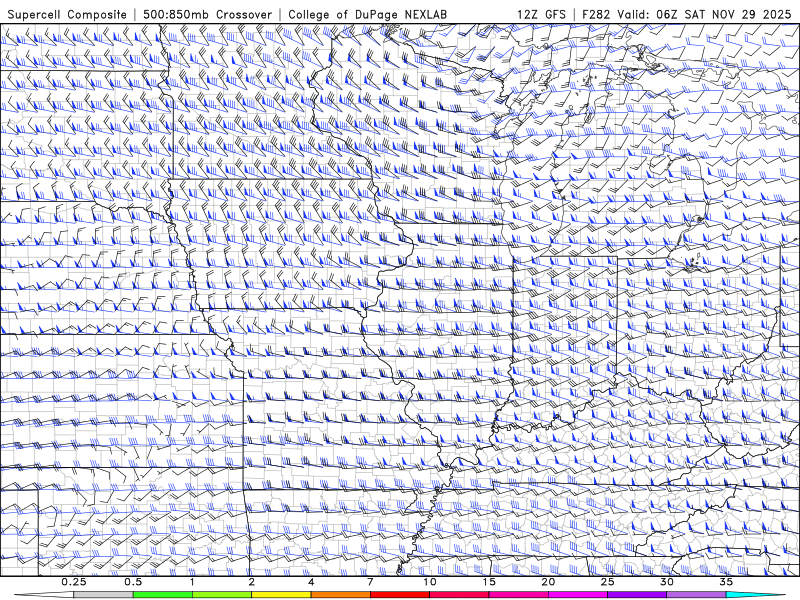Click the legend value '20'
This screenshot has height=600, width=800.
548,582
